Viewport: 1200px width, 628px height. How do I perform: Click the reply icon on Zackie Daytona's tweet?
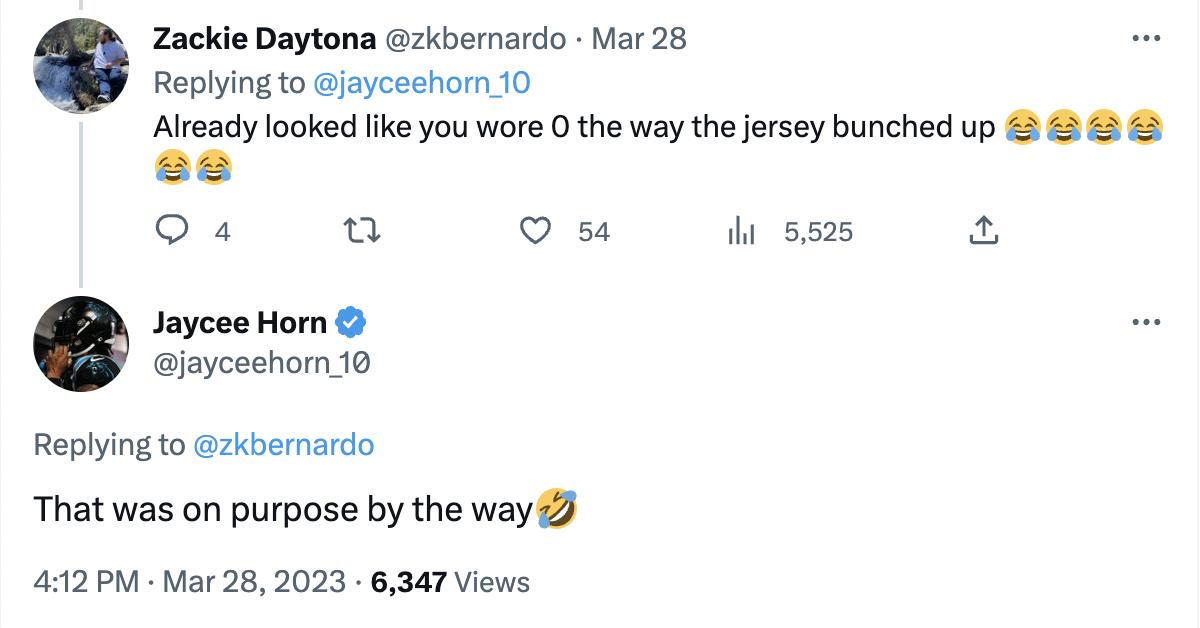tap(175, 232)
